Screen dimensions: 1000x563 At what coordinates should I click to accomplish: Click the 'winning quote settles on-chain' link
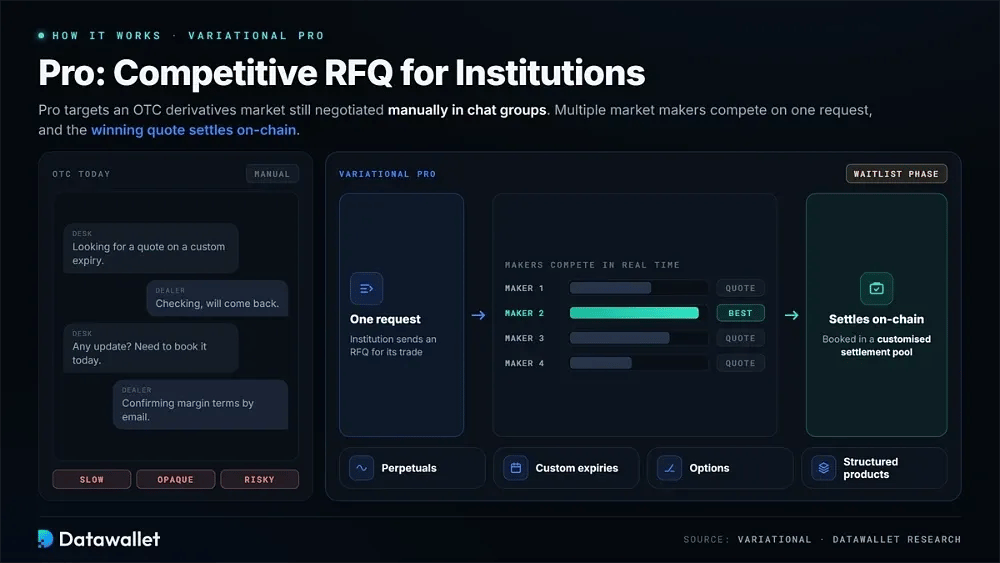[193, 130]
